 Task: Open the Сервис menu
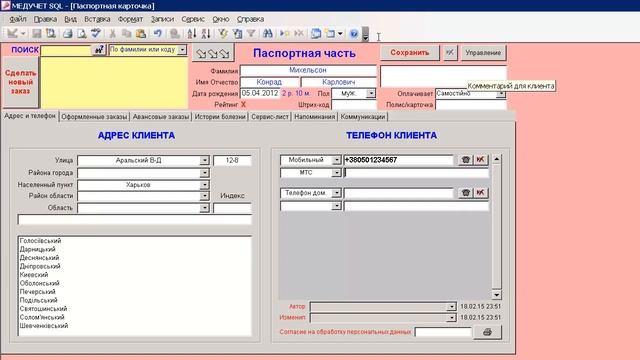(193, 19)
